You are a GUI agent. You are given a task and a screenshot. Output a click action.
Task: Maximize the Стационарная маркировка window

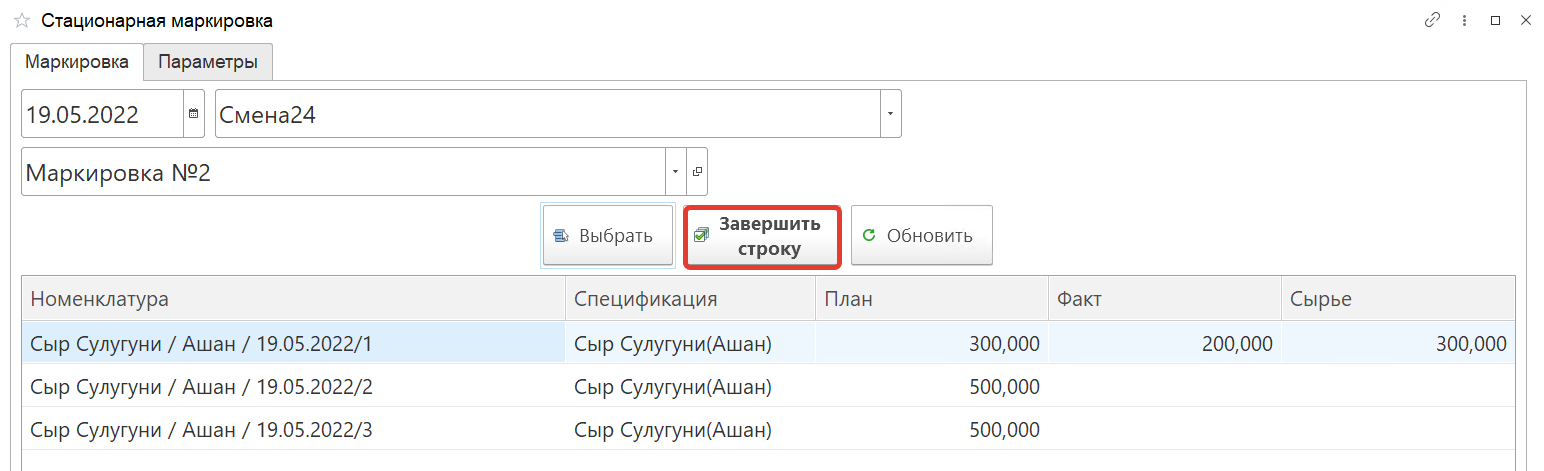click(x=1495, y=20)
